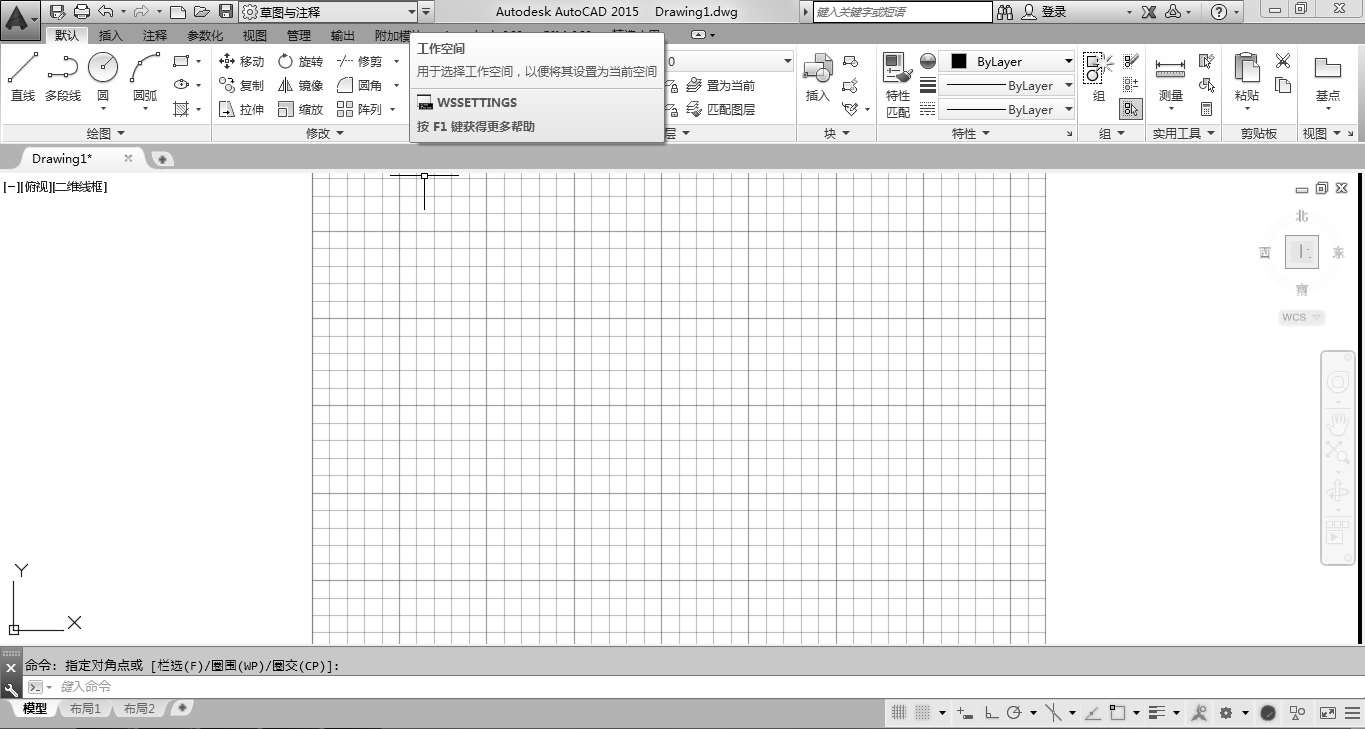
Task: Switch to the 注释 ribbon tab
Action: (155, 35)
